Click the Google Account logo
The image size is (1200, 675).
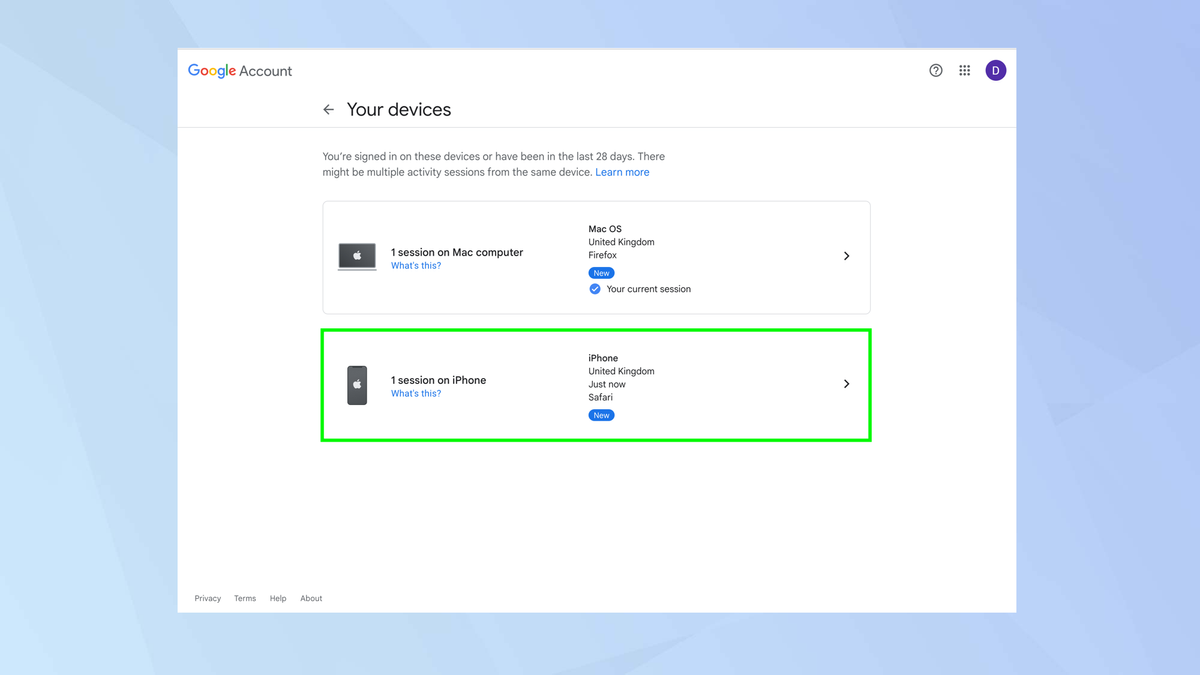click(239, 70)
